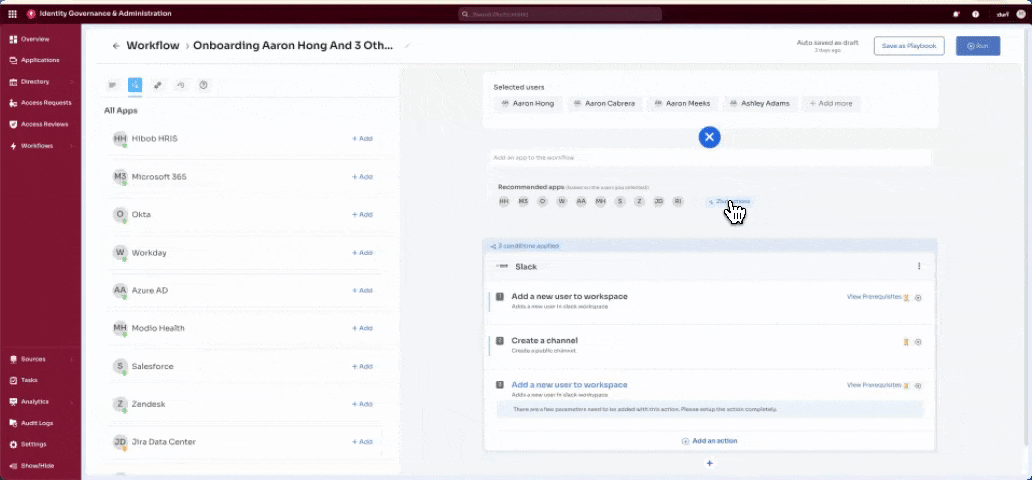The width and height of the screenshot is (1032, 480).
Task: Switch to the first list panel tab icon
Action: 113,85
